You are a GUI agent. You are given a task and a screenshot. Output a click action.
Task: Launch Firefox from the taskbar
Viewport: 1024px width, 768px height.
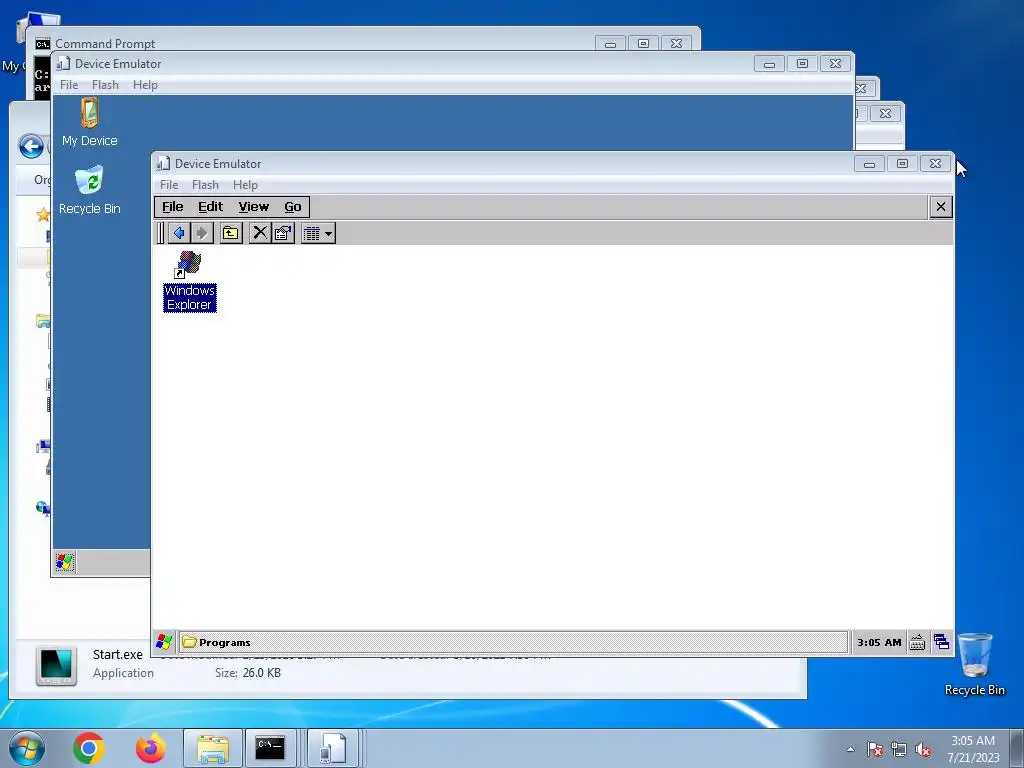[151, 748]
